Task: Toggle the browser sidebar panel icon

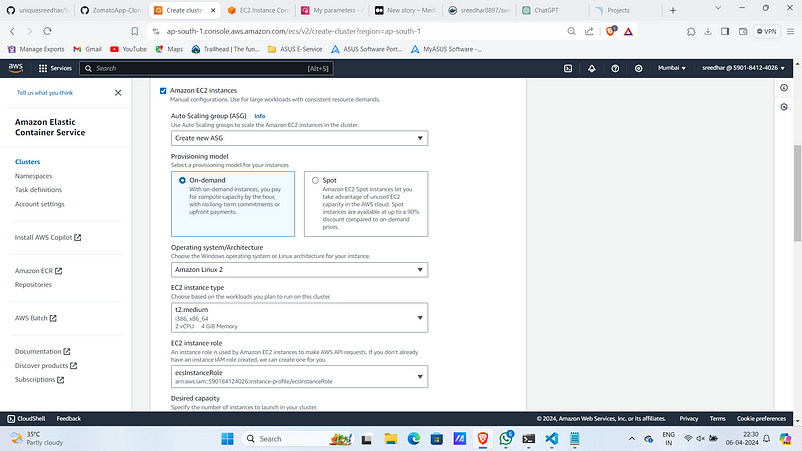Action: (725, 31)
